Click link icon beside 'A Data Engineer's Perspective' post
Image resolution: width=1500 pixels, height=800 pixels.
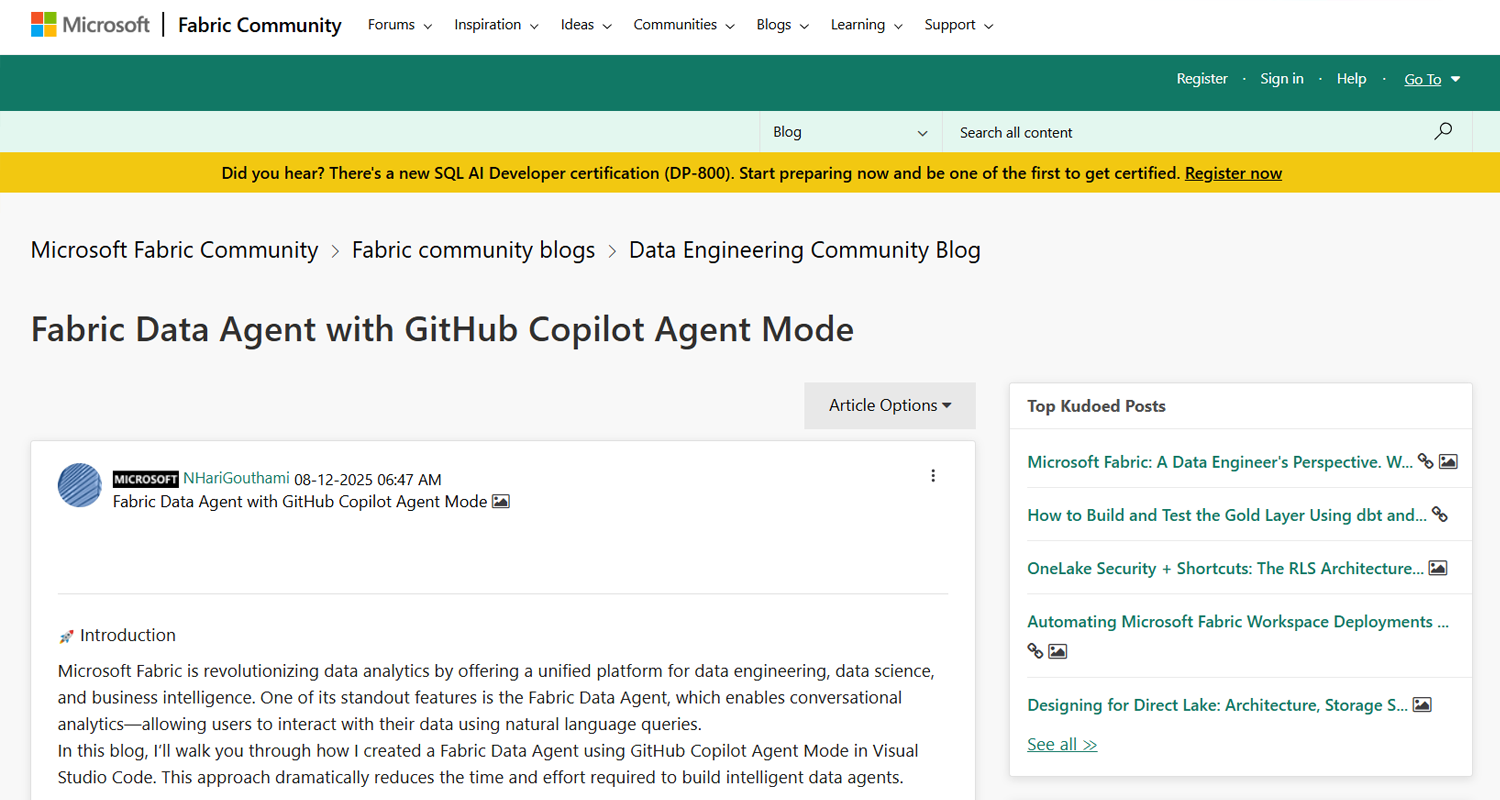[x=1426, y=461]
